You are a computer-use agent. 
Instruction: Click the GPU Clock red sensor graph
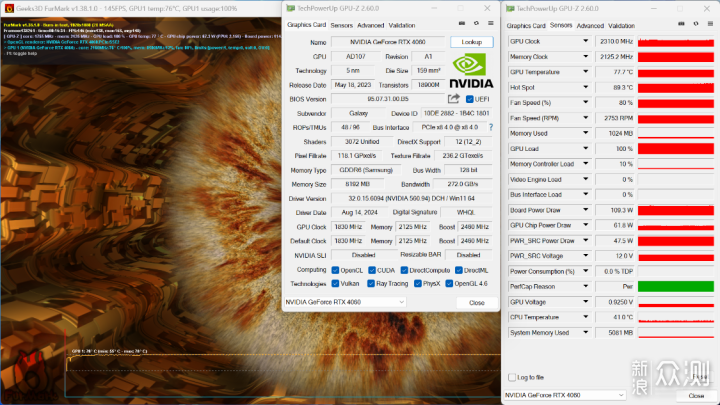[675, 41]
